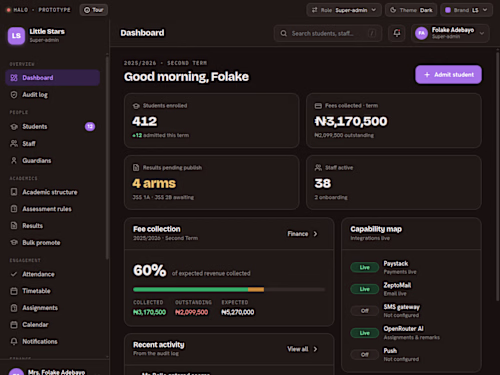Click the Assessment rules icon
Screen dimensions: 500x375
pos(14,209)
